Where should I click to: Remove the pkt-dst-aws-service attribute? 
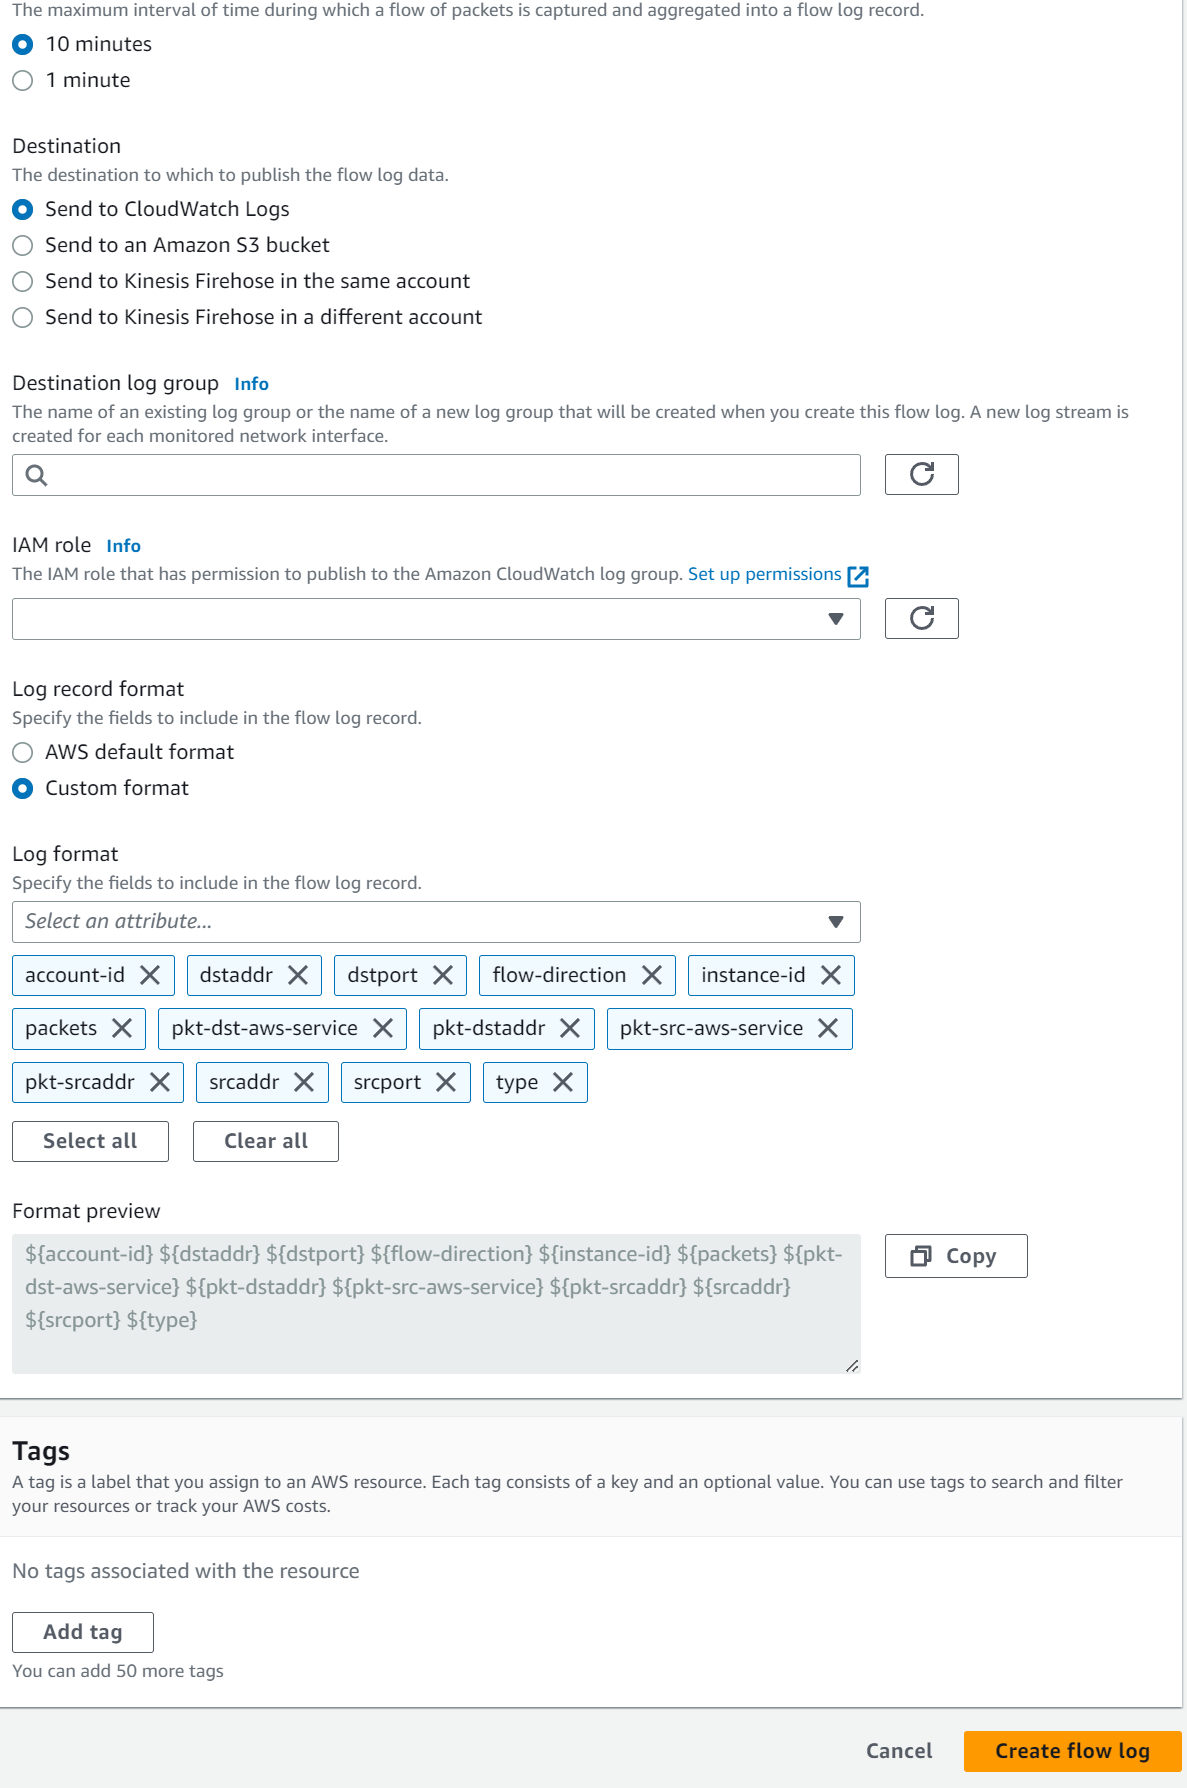click(383, 1028)
